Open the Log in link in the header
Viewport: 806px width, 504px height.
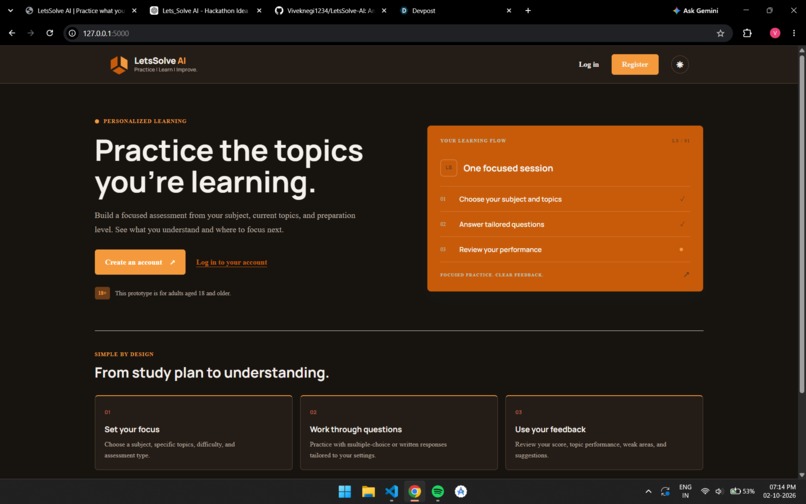(x=589, y=64)
